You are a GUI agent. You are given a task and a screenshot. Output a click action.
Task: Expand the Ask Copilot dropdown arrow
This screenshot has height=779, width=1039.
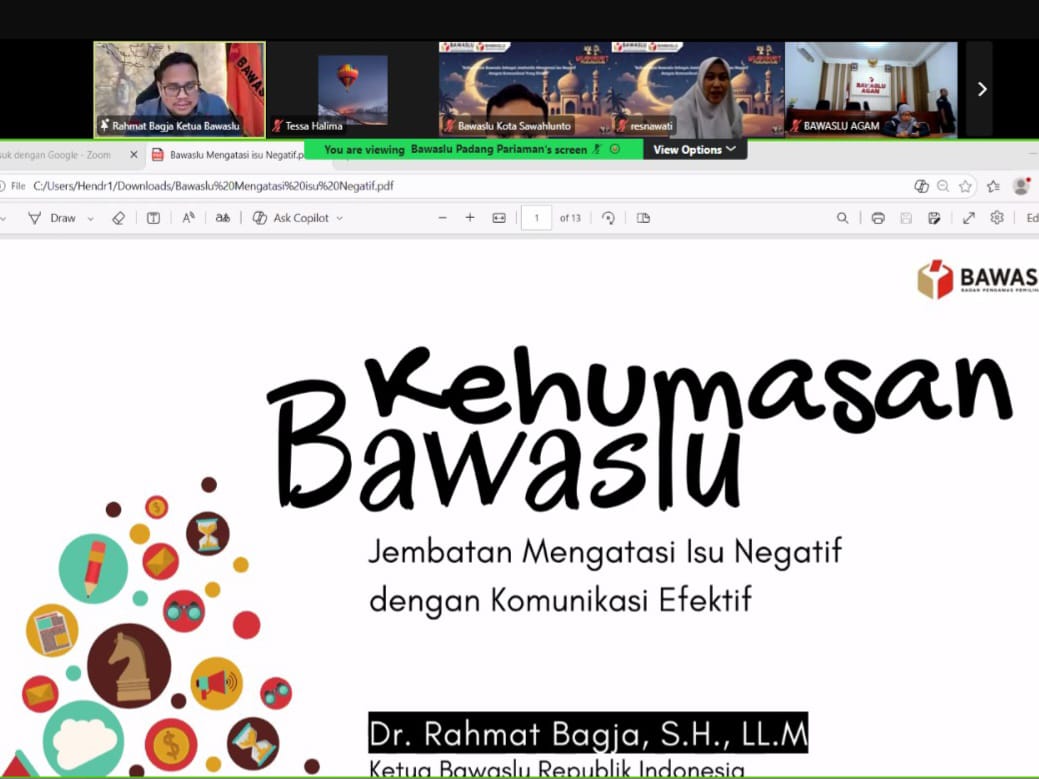(x=338, y=217)
